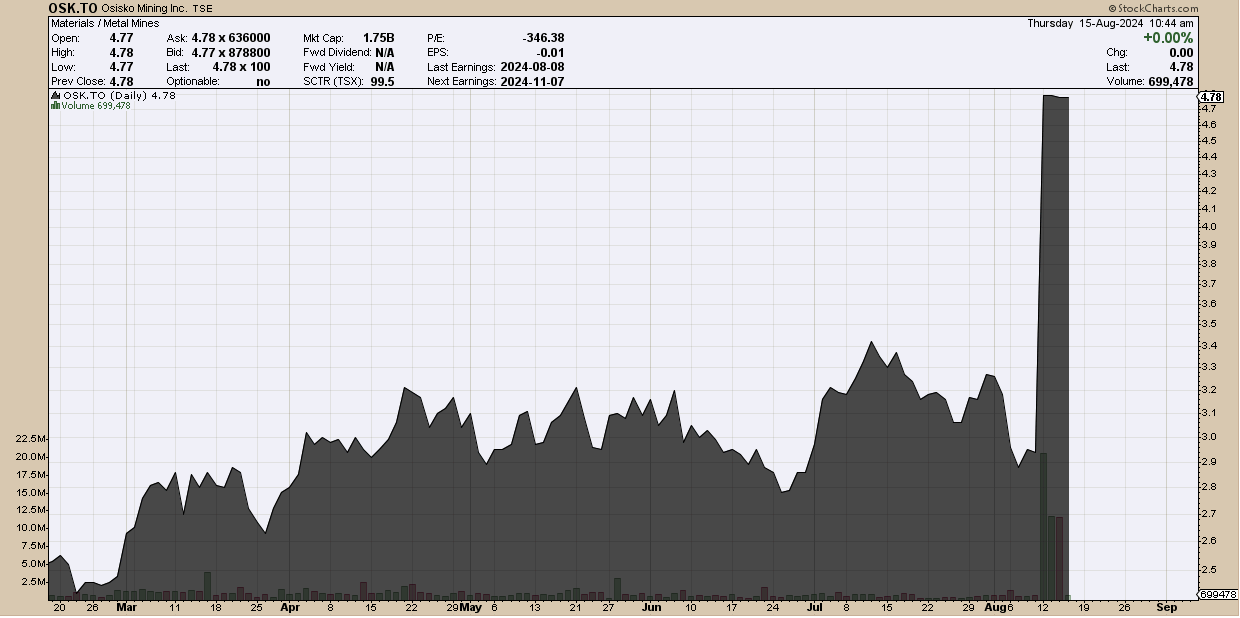Click the Optionable label
1240x618 pixels.
pyautogui.click(x=194, y=82)
